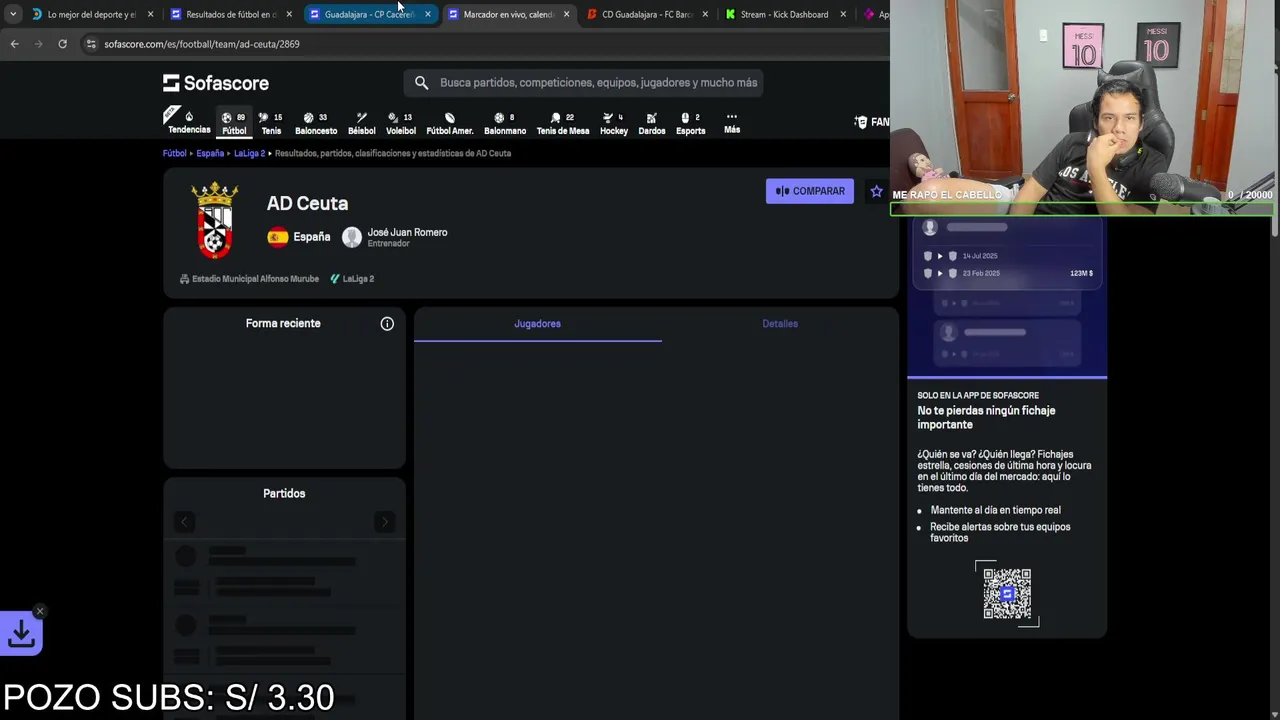Click the address bar URL
This screenshot has height=720, width=1280.
click(202, 44)
